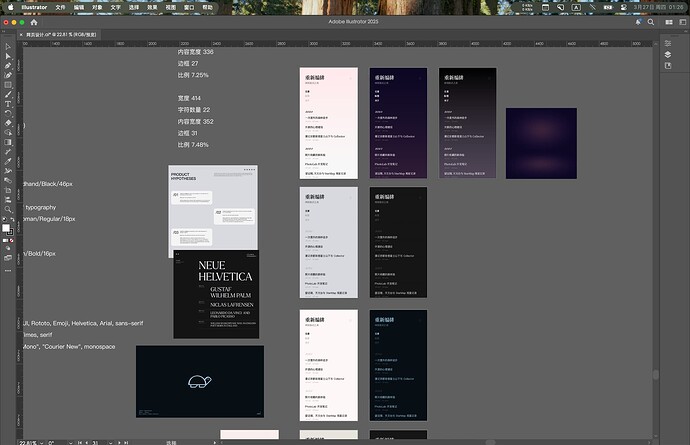The height and width of the screenshot is (445, 690).
Task: Open the workspace switcher icon
Action: pos(683,22)
